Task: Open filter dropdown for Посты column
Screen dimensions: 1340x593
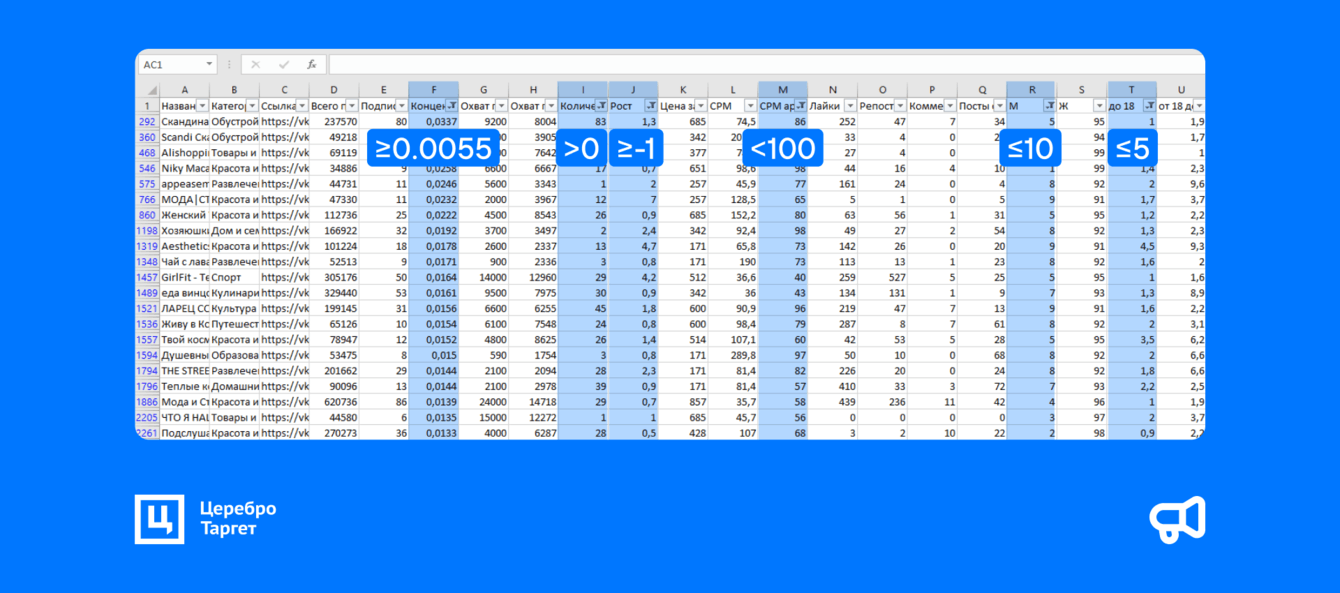Action: [x=999, y=105]
